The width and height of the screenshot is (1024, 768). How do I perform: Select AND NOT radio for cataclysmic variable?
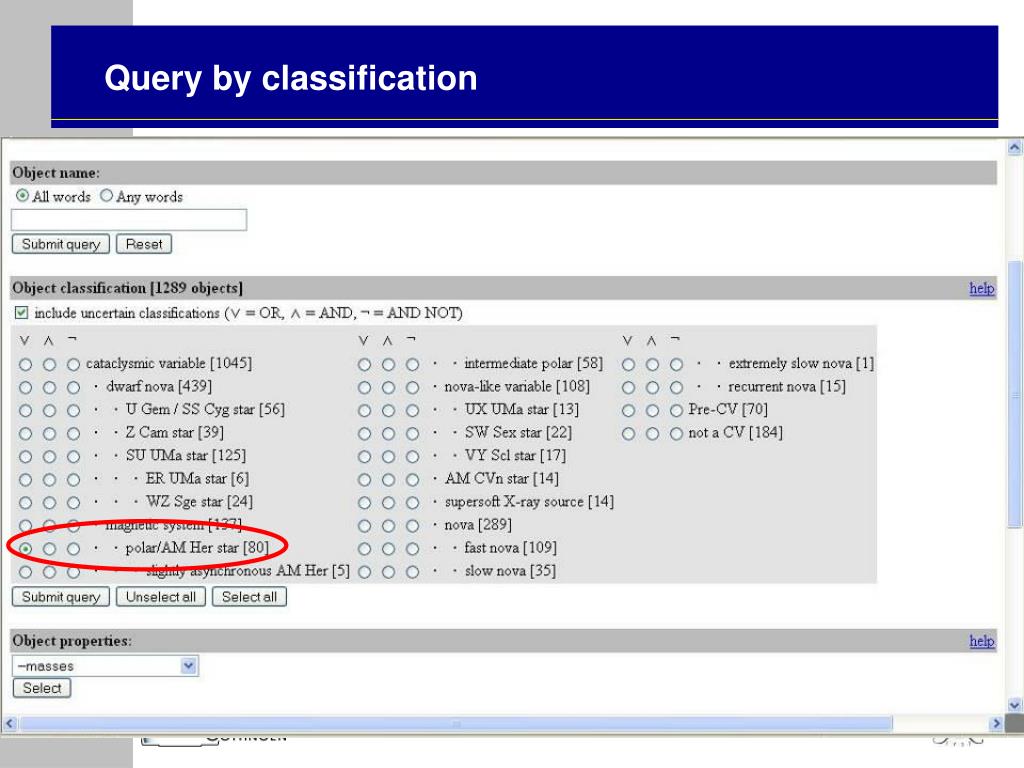pos(73,364)
